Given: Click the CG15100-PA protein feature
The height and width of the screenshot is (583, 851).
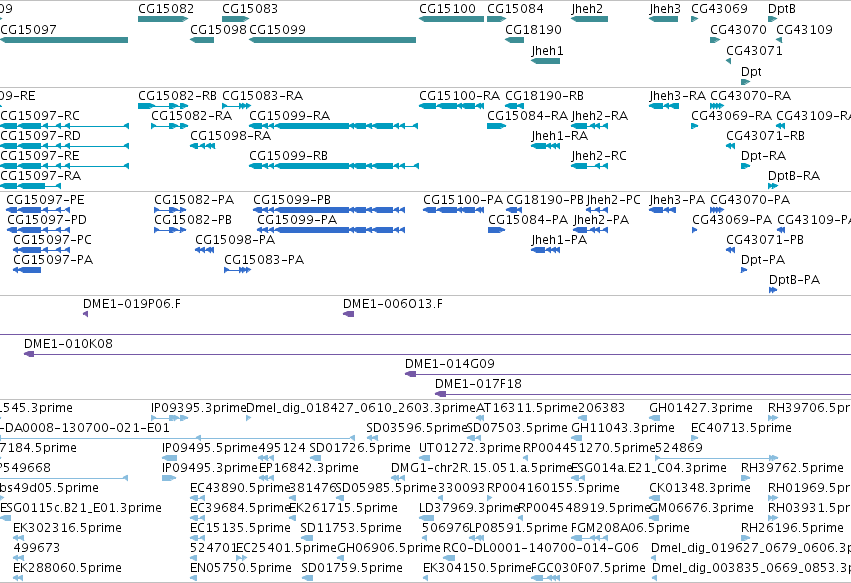Looking at the screenshot, I should 453,210.
